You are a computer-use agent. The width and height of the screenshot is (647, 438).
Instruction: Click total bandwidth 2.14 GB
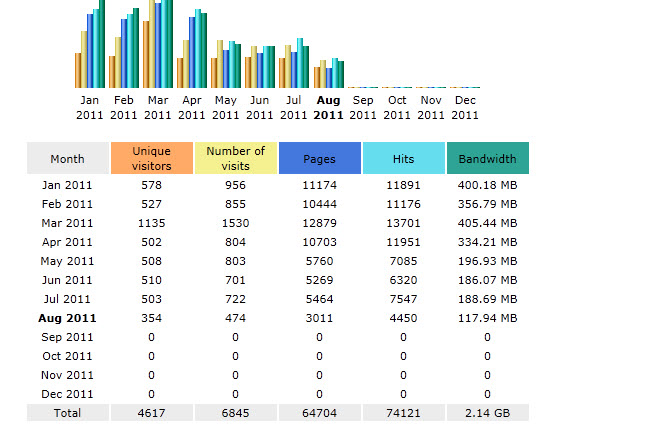click(488, 413)
